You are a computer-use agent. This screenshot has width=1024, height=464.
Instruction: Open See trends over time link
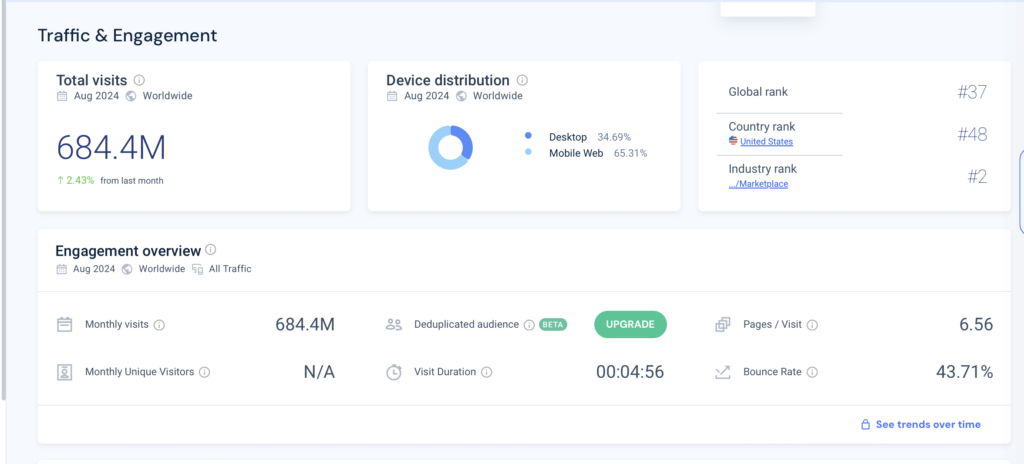(928, 425)
